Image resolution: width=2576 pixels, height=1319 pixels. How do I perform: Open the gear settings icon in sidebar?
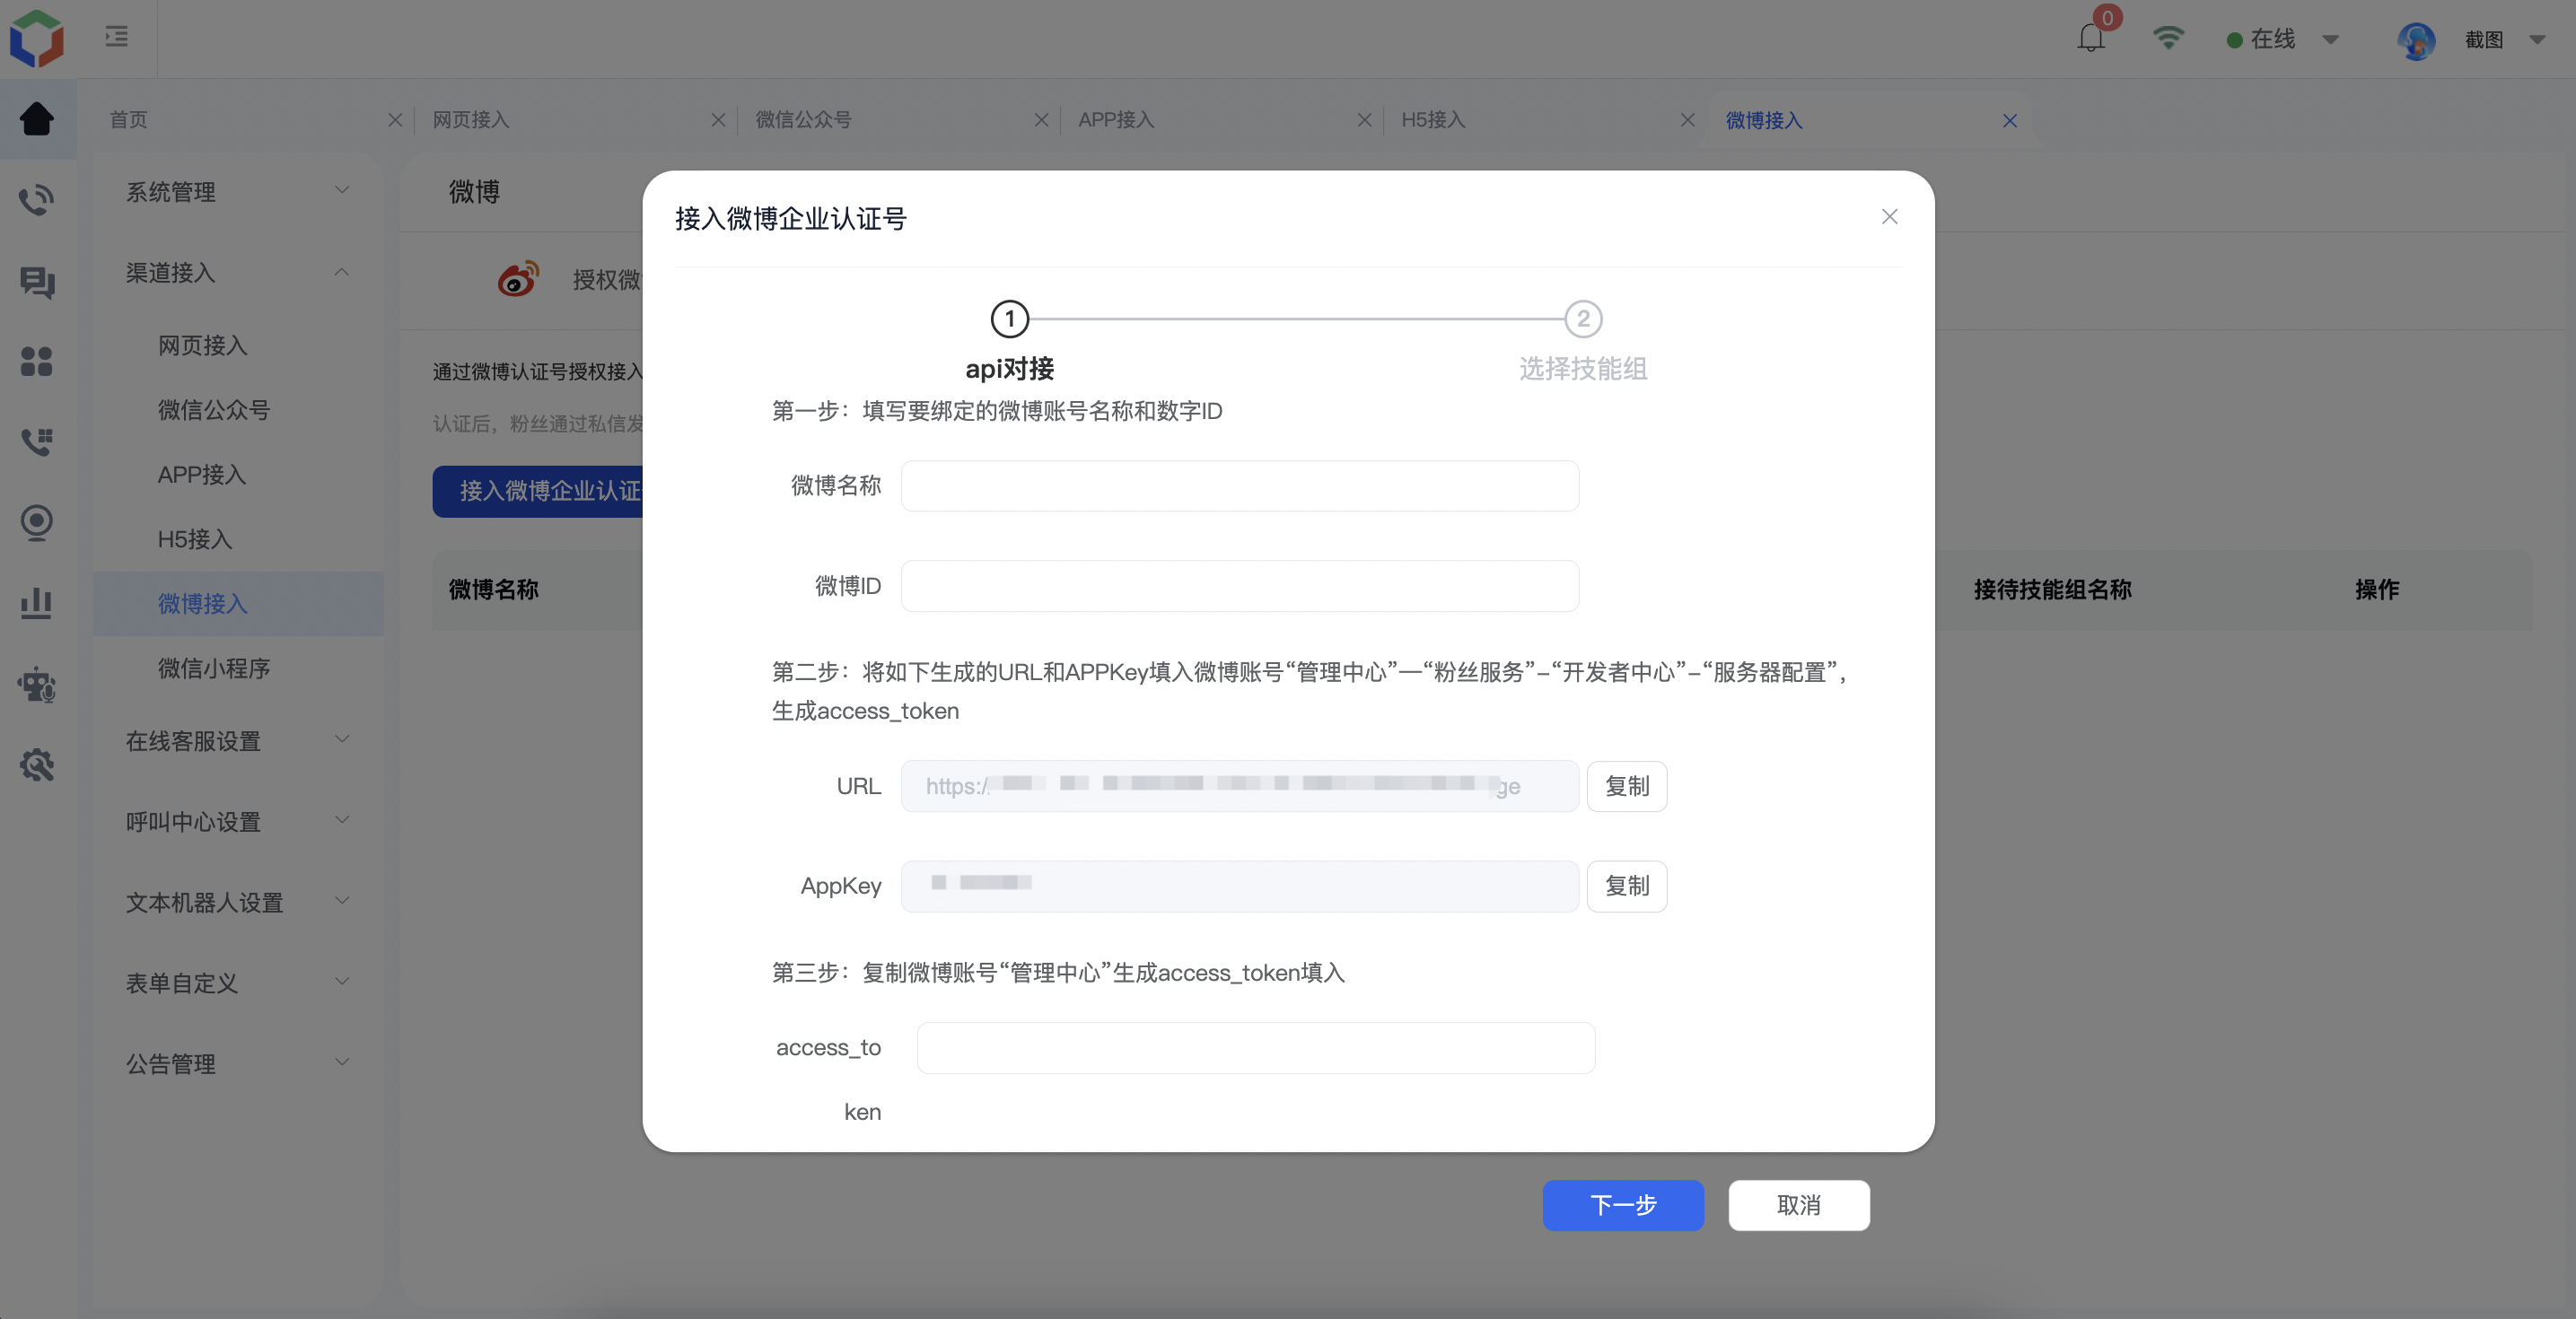37,766
